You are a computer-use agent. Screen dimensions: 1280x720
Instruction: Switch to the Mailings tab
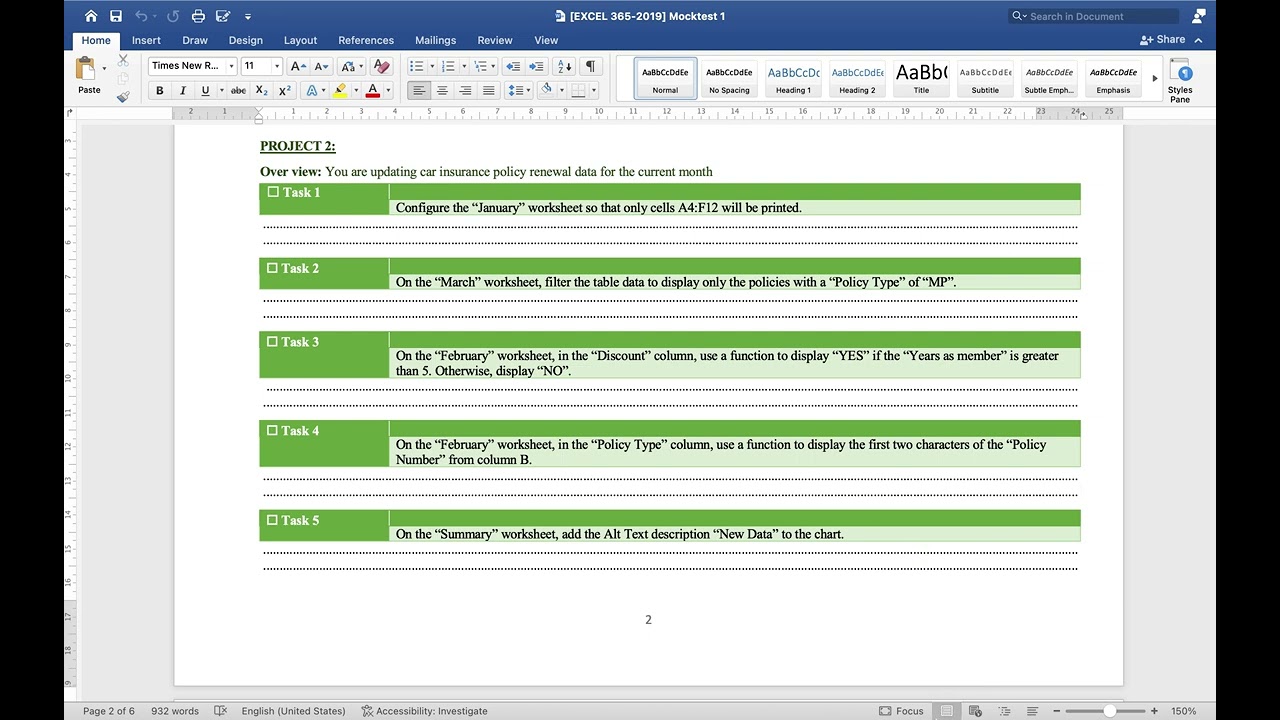pos(435,40)
